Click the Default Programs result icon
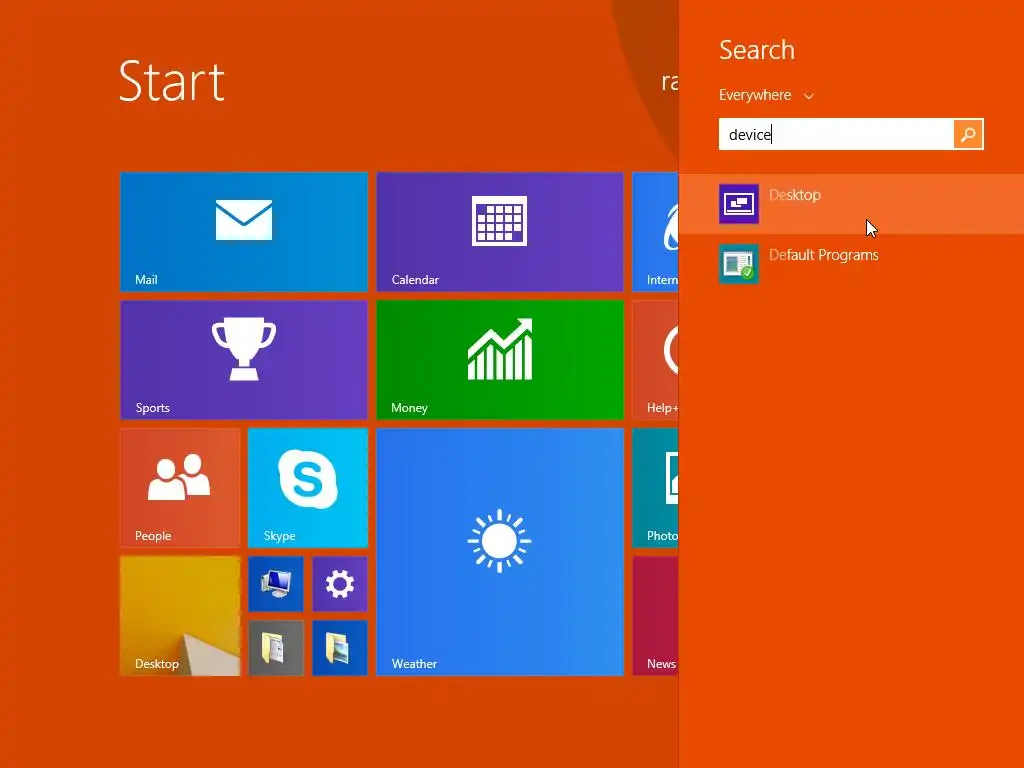Viewport: 1024px width, 768px height. pos(739,264)
